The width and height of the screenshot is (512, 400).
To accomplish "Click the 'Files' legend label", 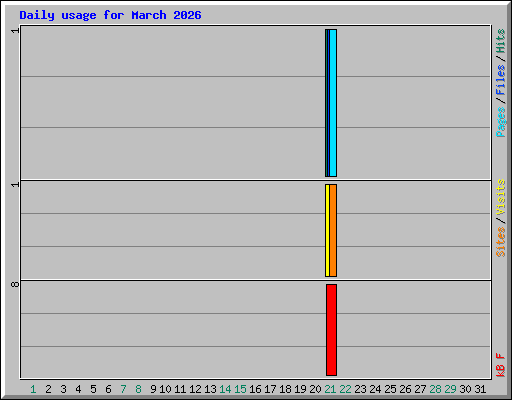I will coord(501,79).
